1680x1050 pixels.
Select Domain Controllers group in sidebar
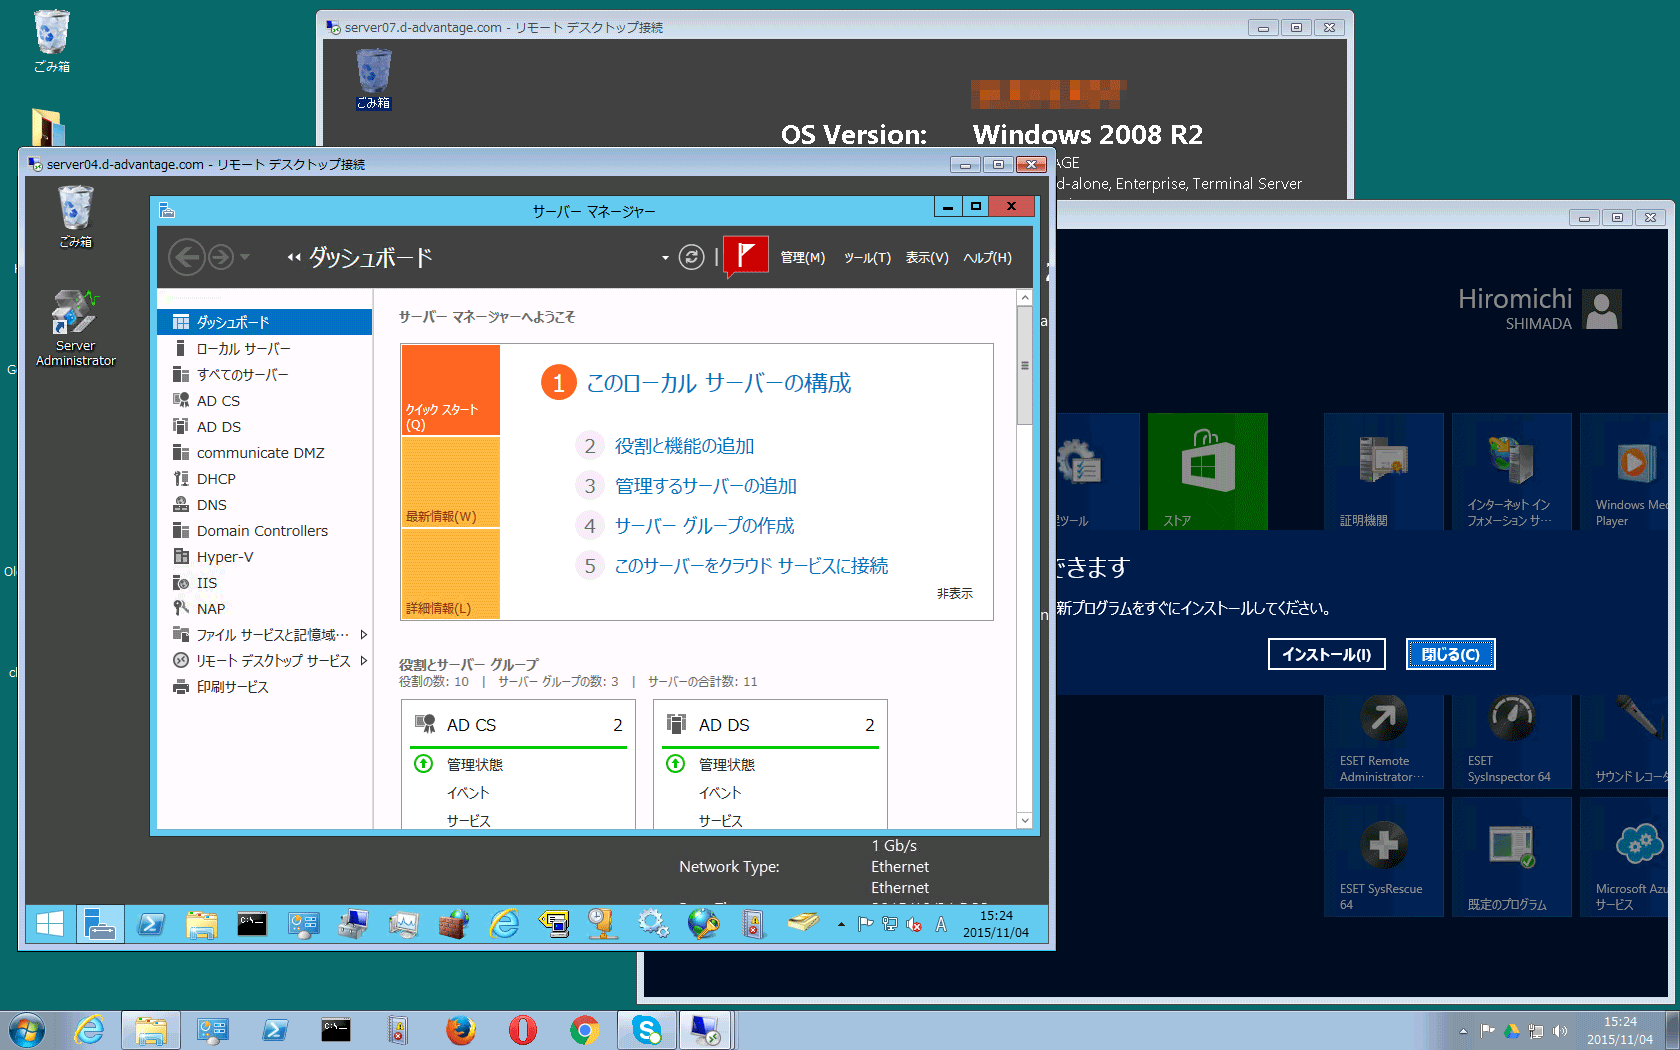point(264,530)
